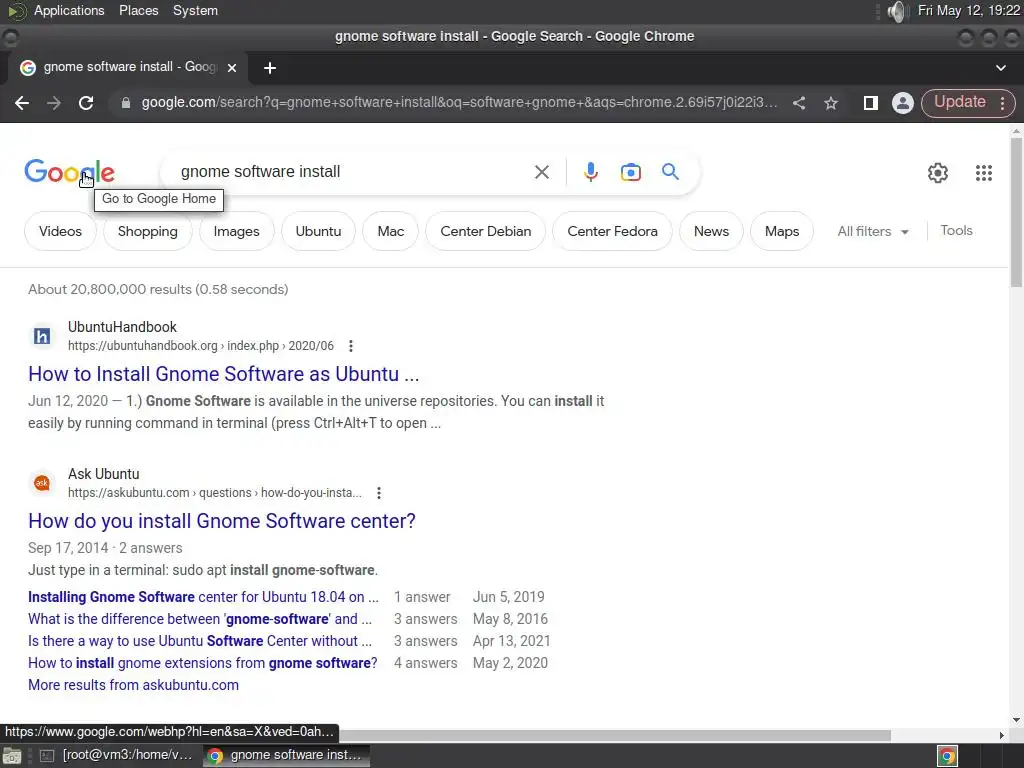This screenshot has width=1024, height=768.
Task: Click the Ask Ubuntu favicon
Action: [42, 483]
